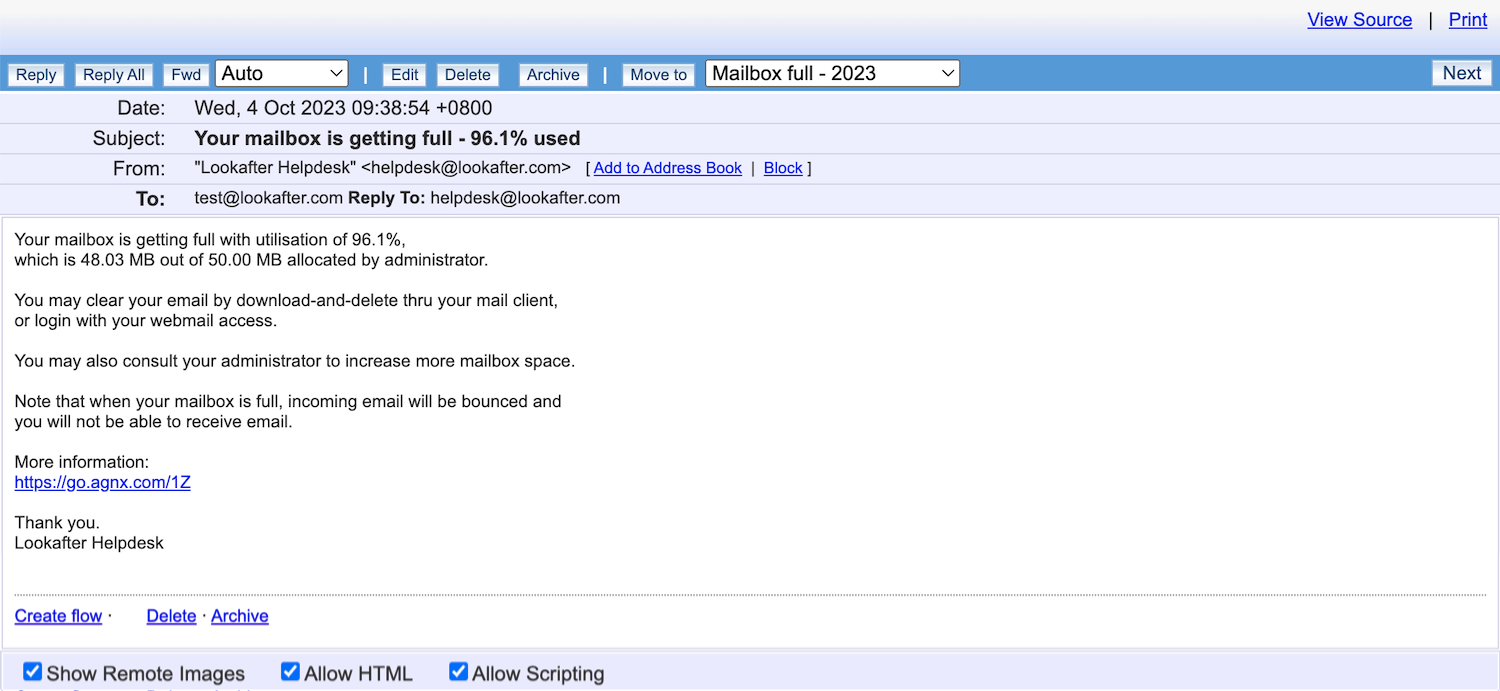Disable the Allow Scripting checkbox

(x=459, y=672)
